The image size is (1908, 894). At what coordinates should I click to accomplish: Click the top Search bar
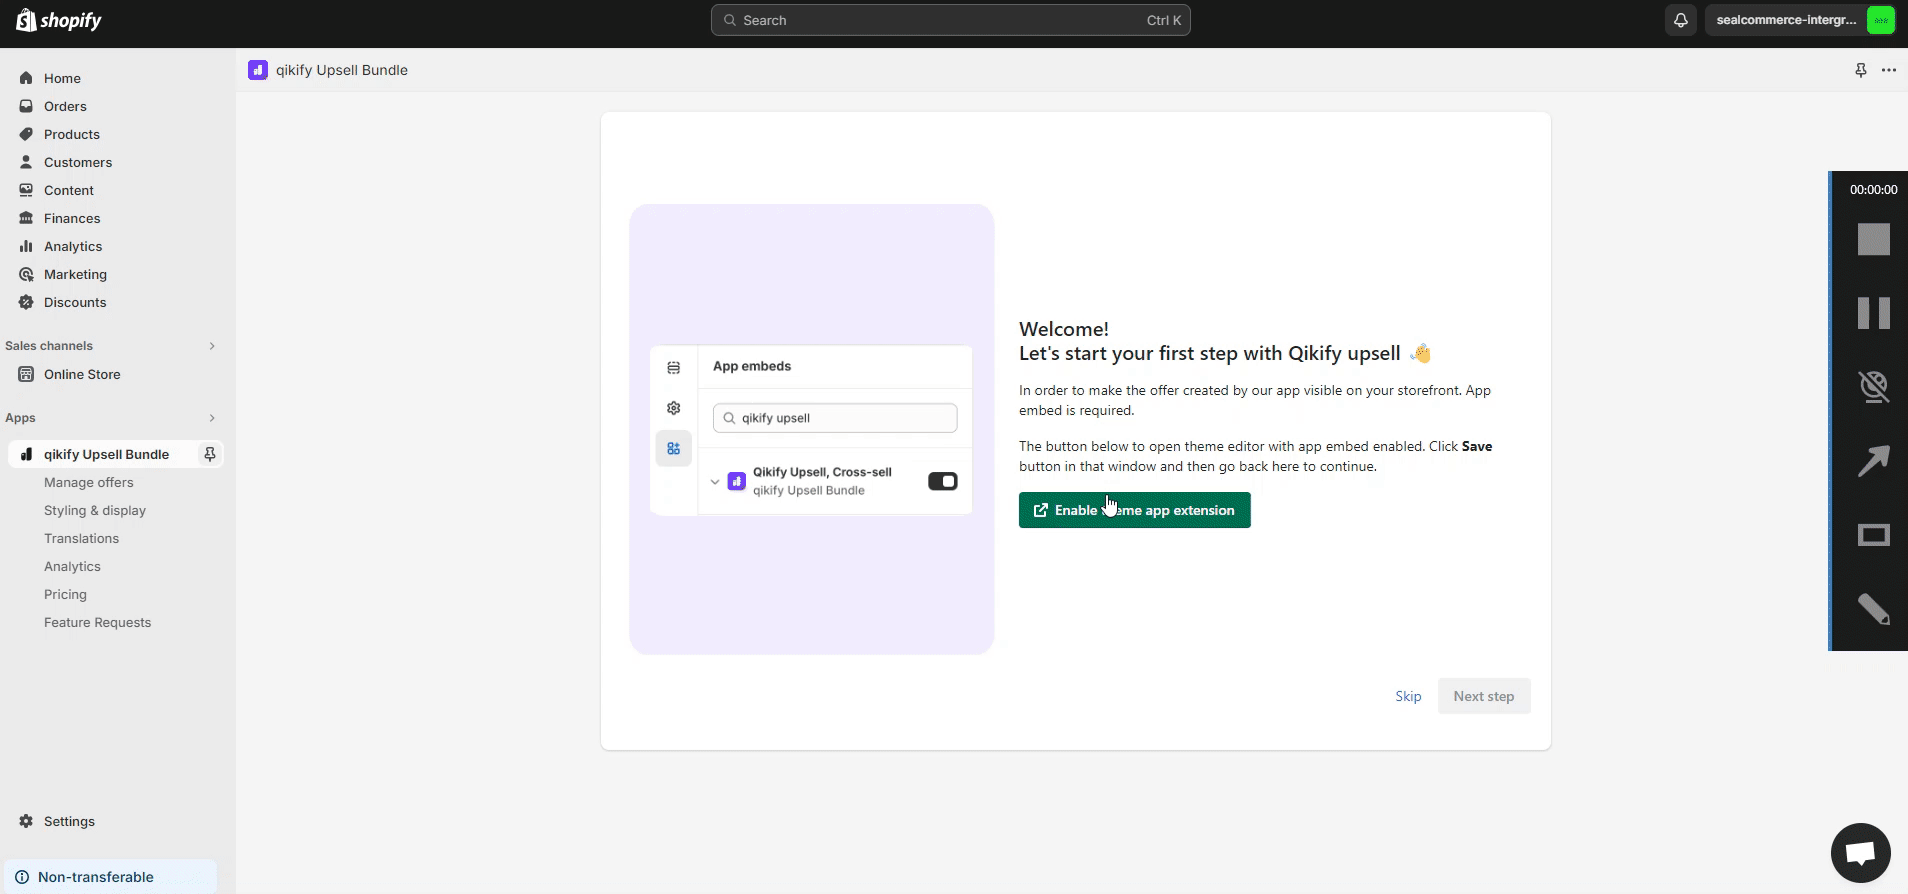(x=950, y=20)
